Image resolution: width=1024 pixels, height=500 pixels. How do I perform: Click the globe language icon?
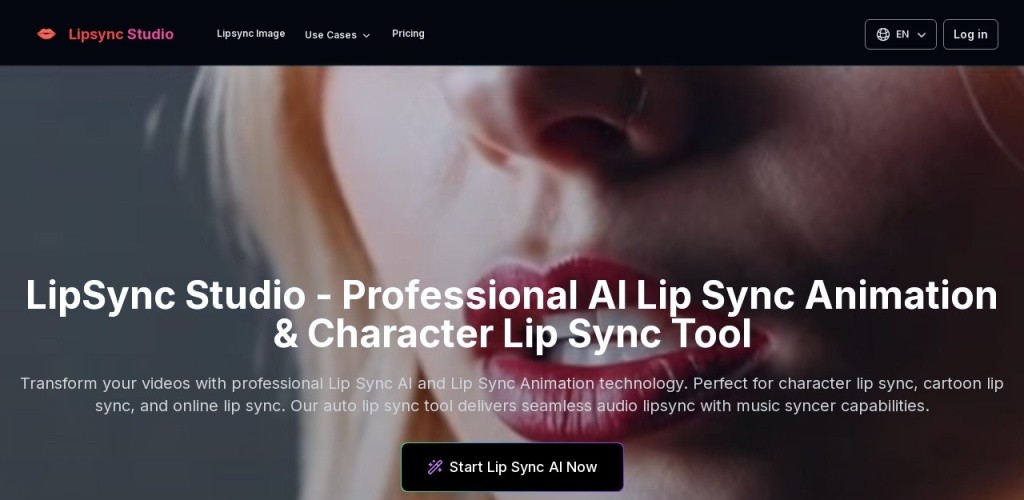pos(883,35)
